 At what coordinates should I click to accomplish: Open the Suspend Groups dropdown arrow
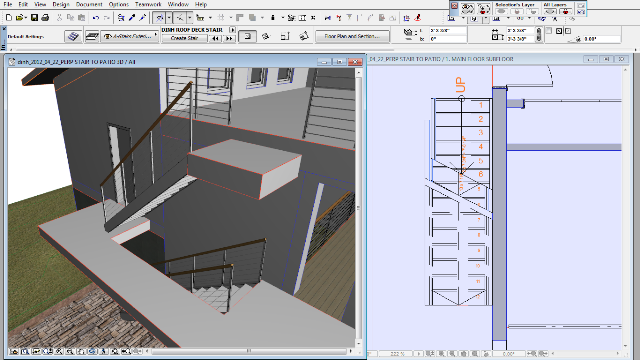point(262,18)
